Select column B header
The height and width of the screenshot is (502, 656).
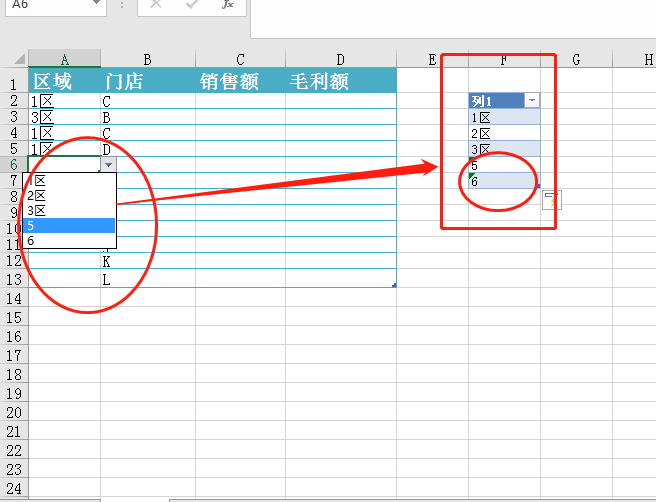(x=148, y=59)
